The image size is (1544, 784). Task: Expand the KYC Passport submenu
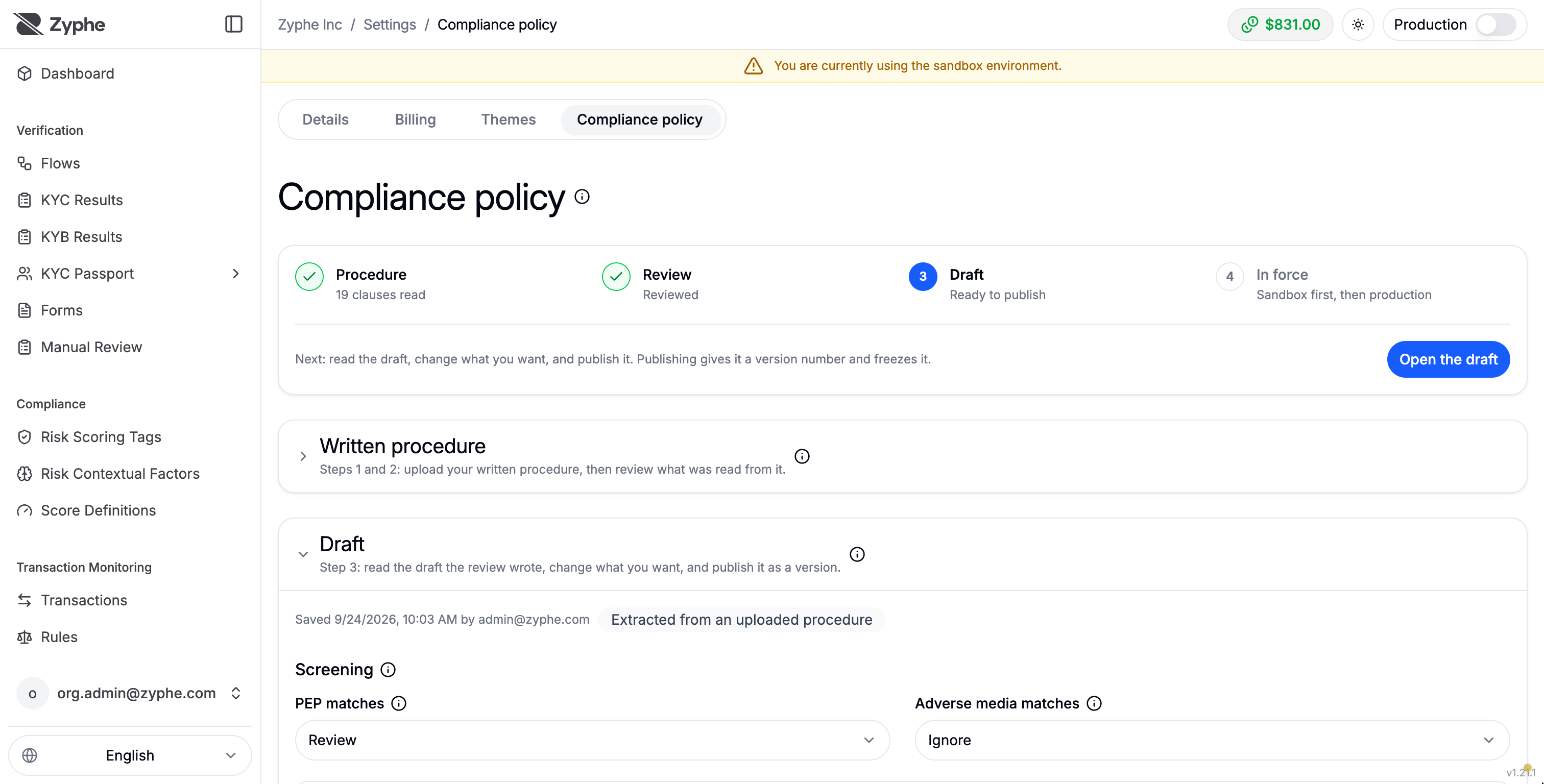tap(236, 274)
